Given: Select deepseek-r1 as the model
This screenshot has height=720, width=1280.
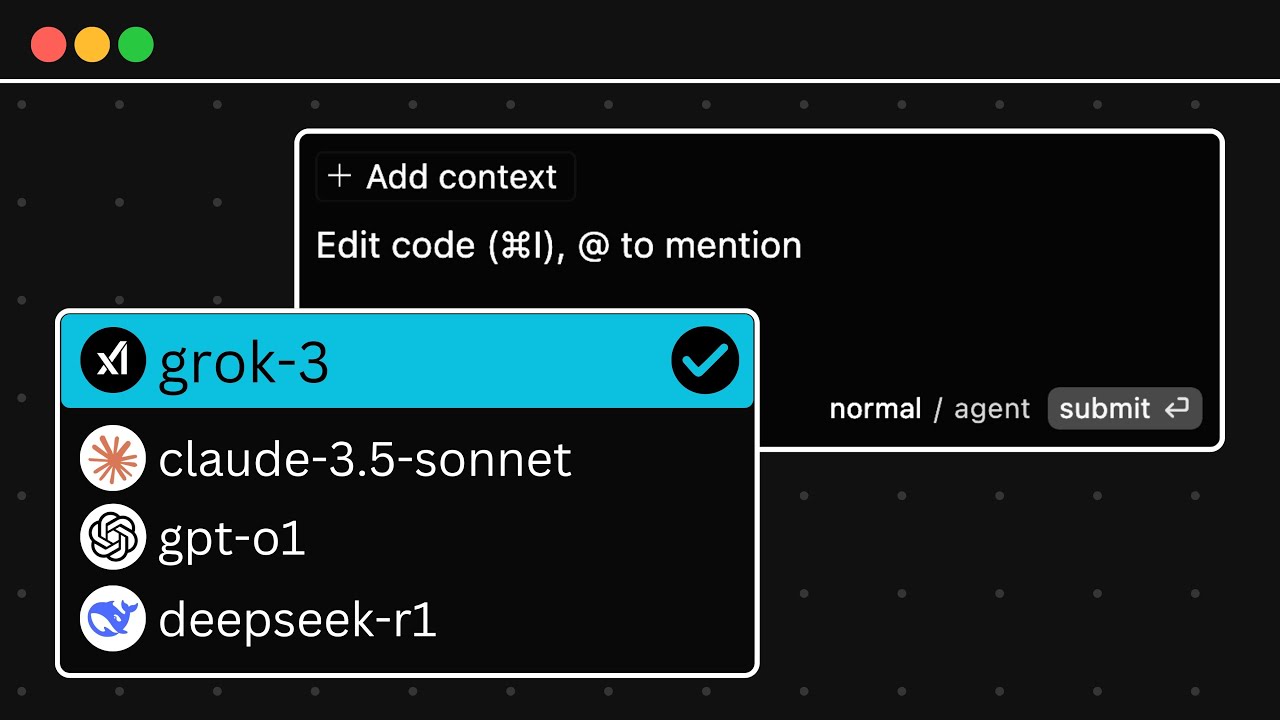Looking at the screenshot, I should (x=297, y=620).
